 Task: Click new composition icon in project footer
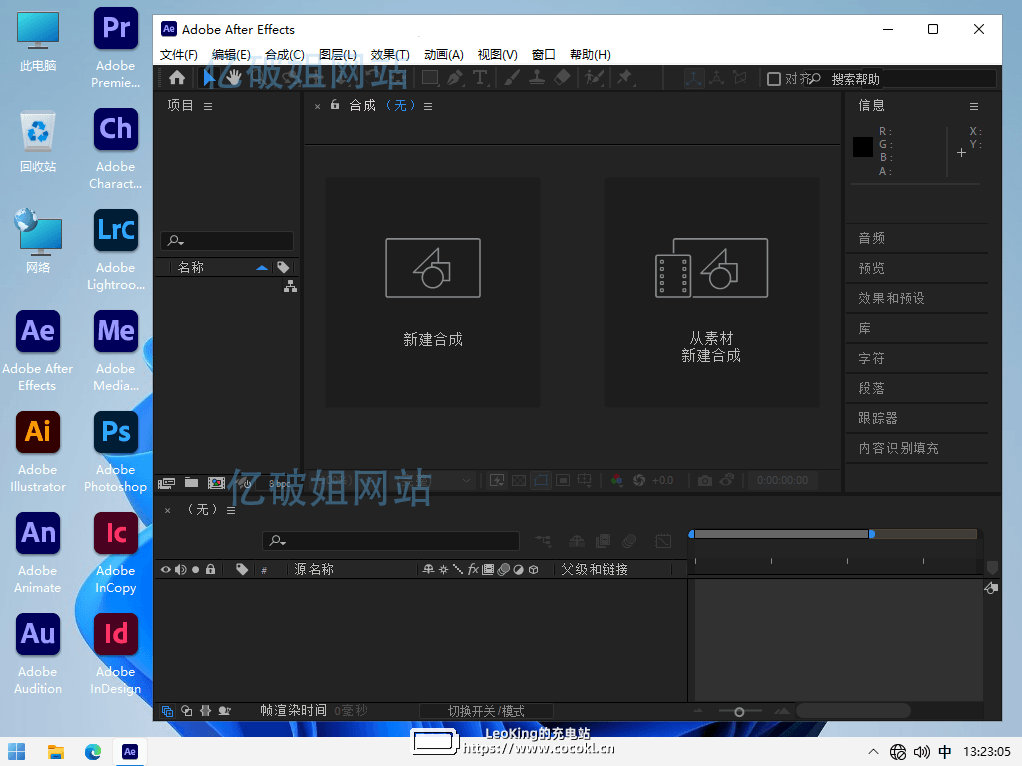pos(216,483)
